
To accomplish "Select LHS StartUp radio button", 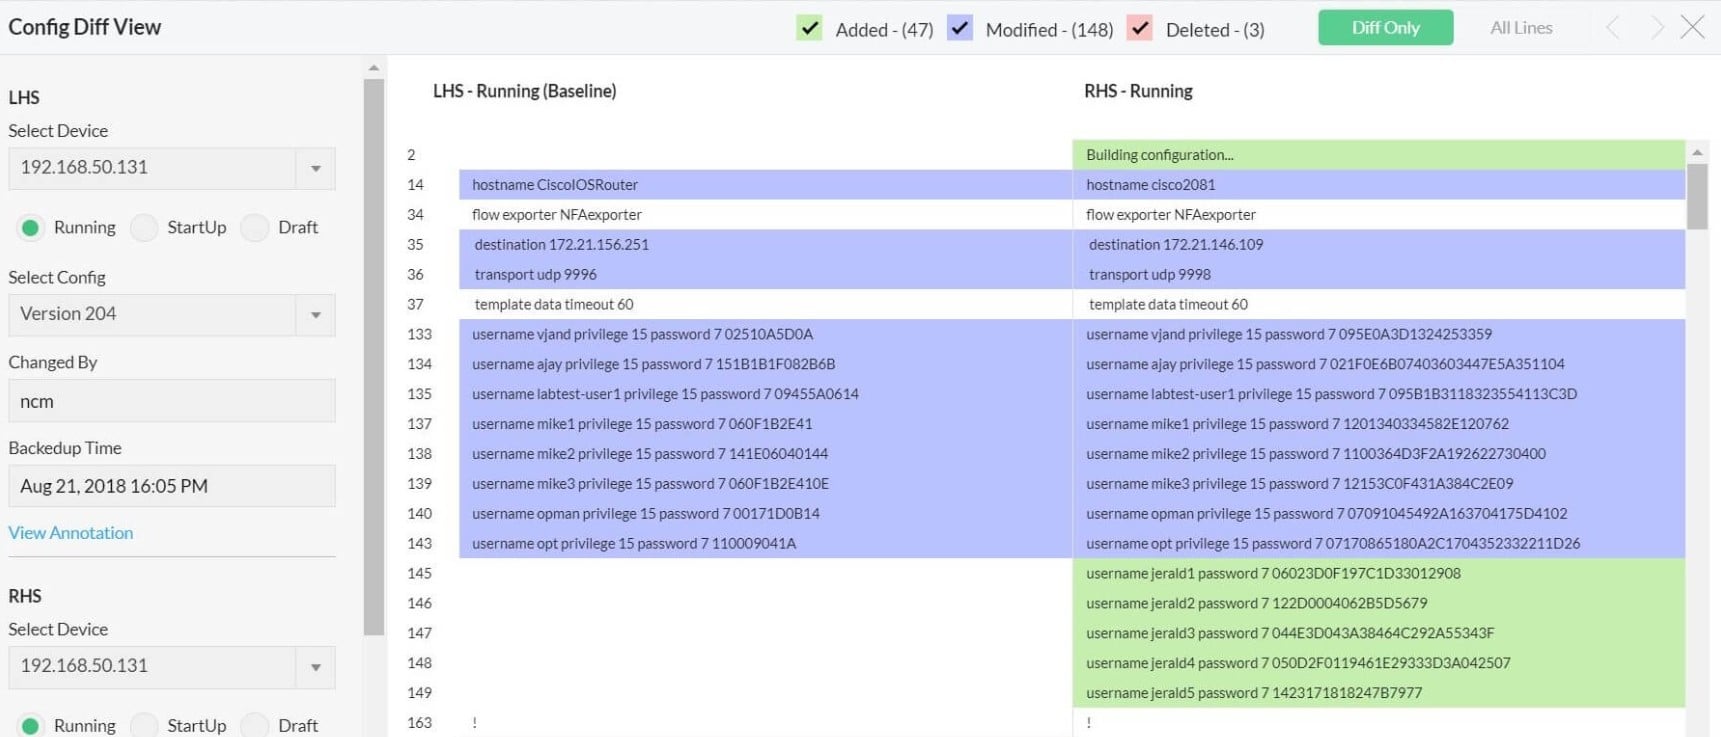I will (144, 228).
